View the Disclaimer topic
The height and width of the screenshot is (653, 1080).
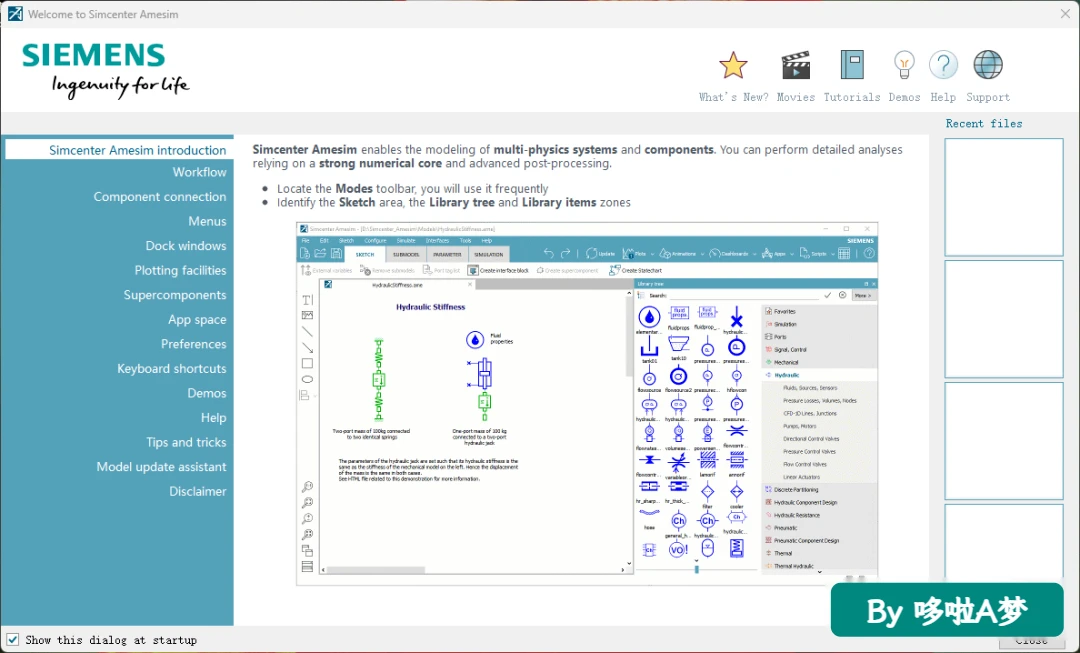coord(198,491)
